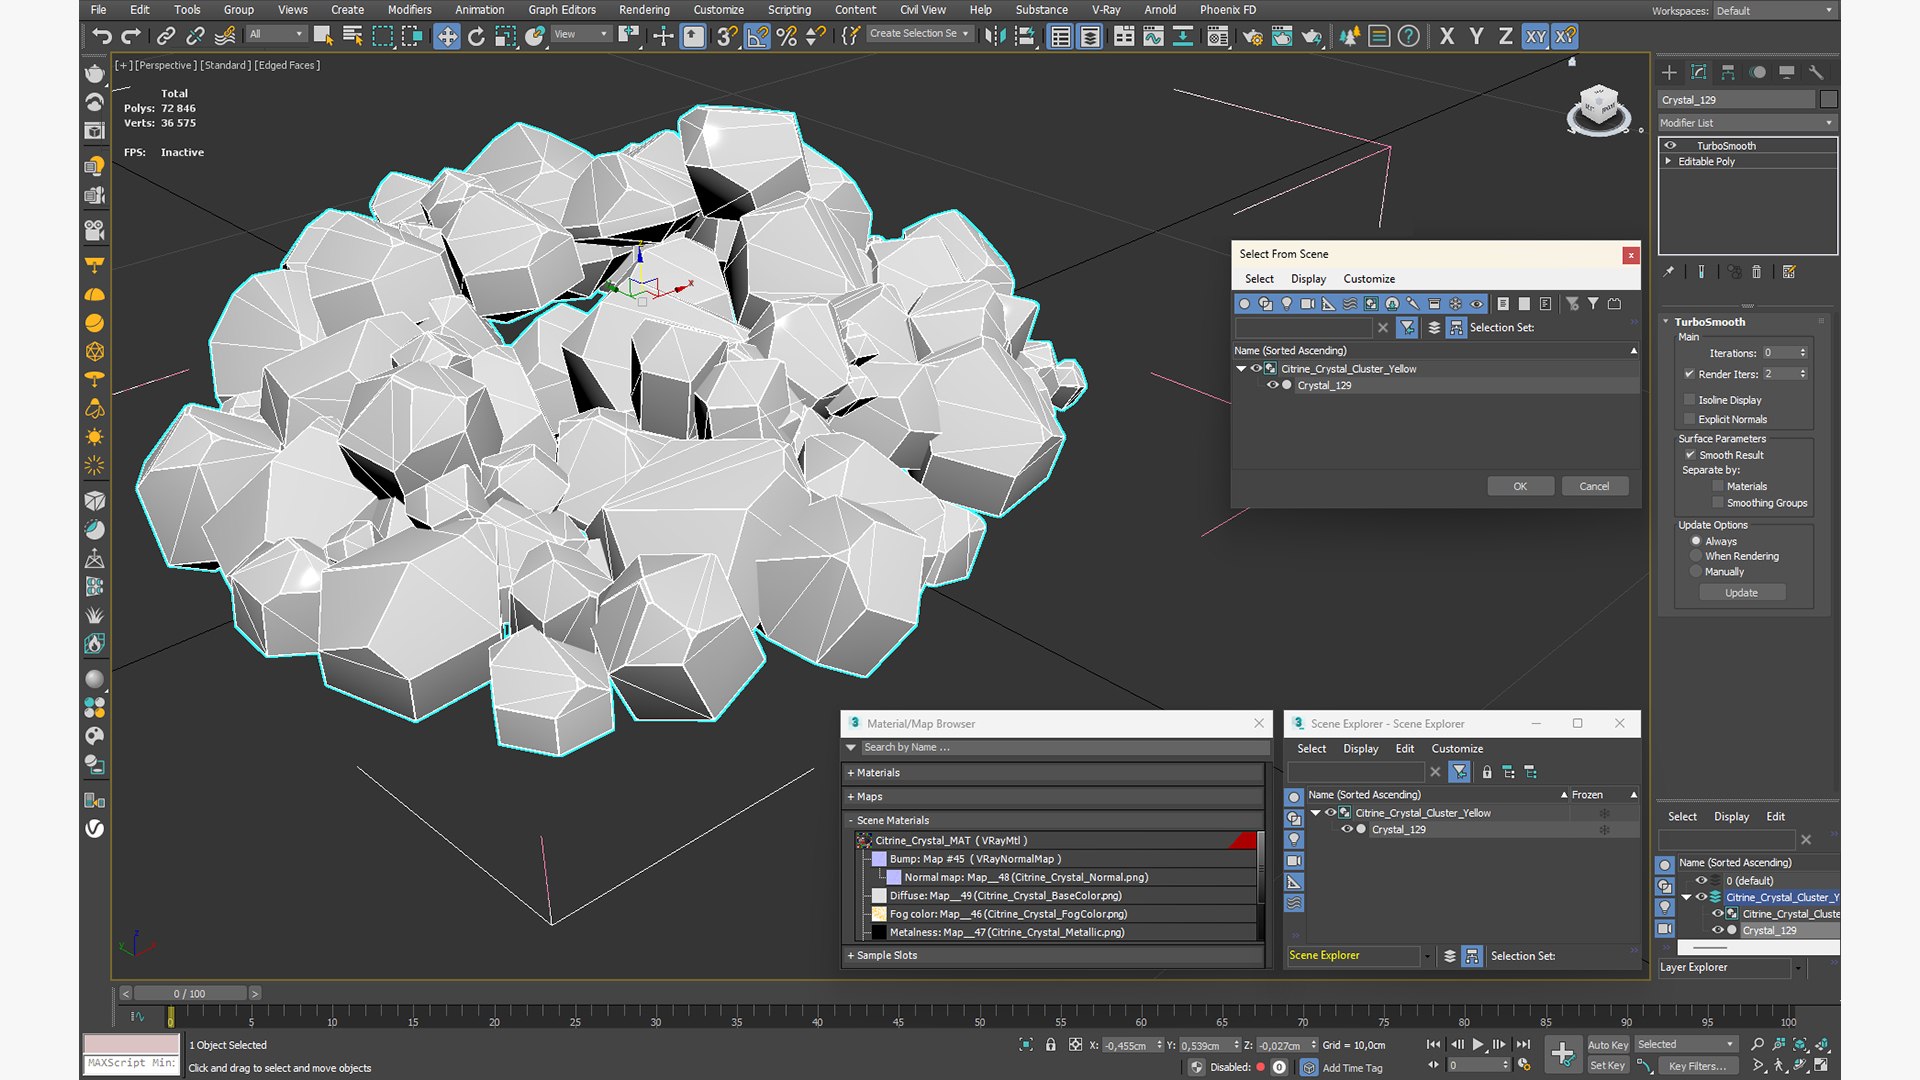1920x1080 pixels.
Task: Toggle Percent Snap in the toolbar
Action: 787,37
